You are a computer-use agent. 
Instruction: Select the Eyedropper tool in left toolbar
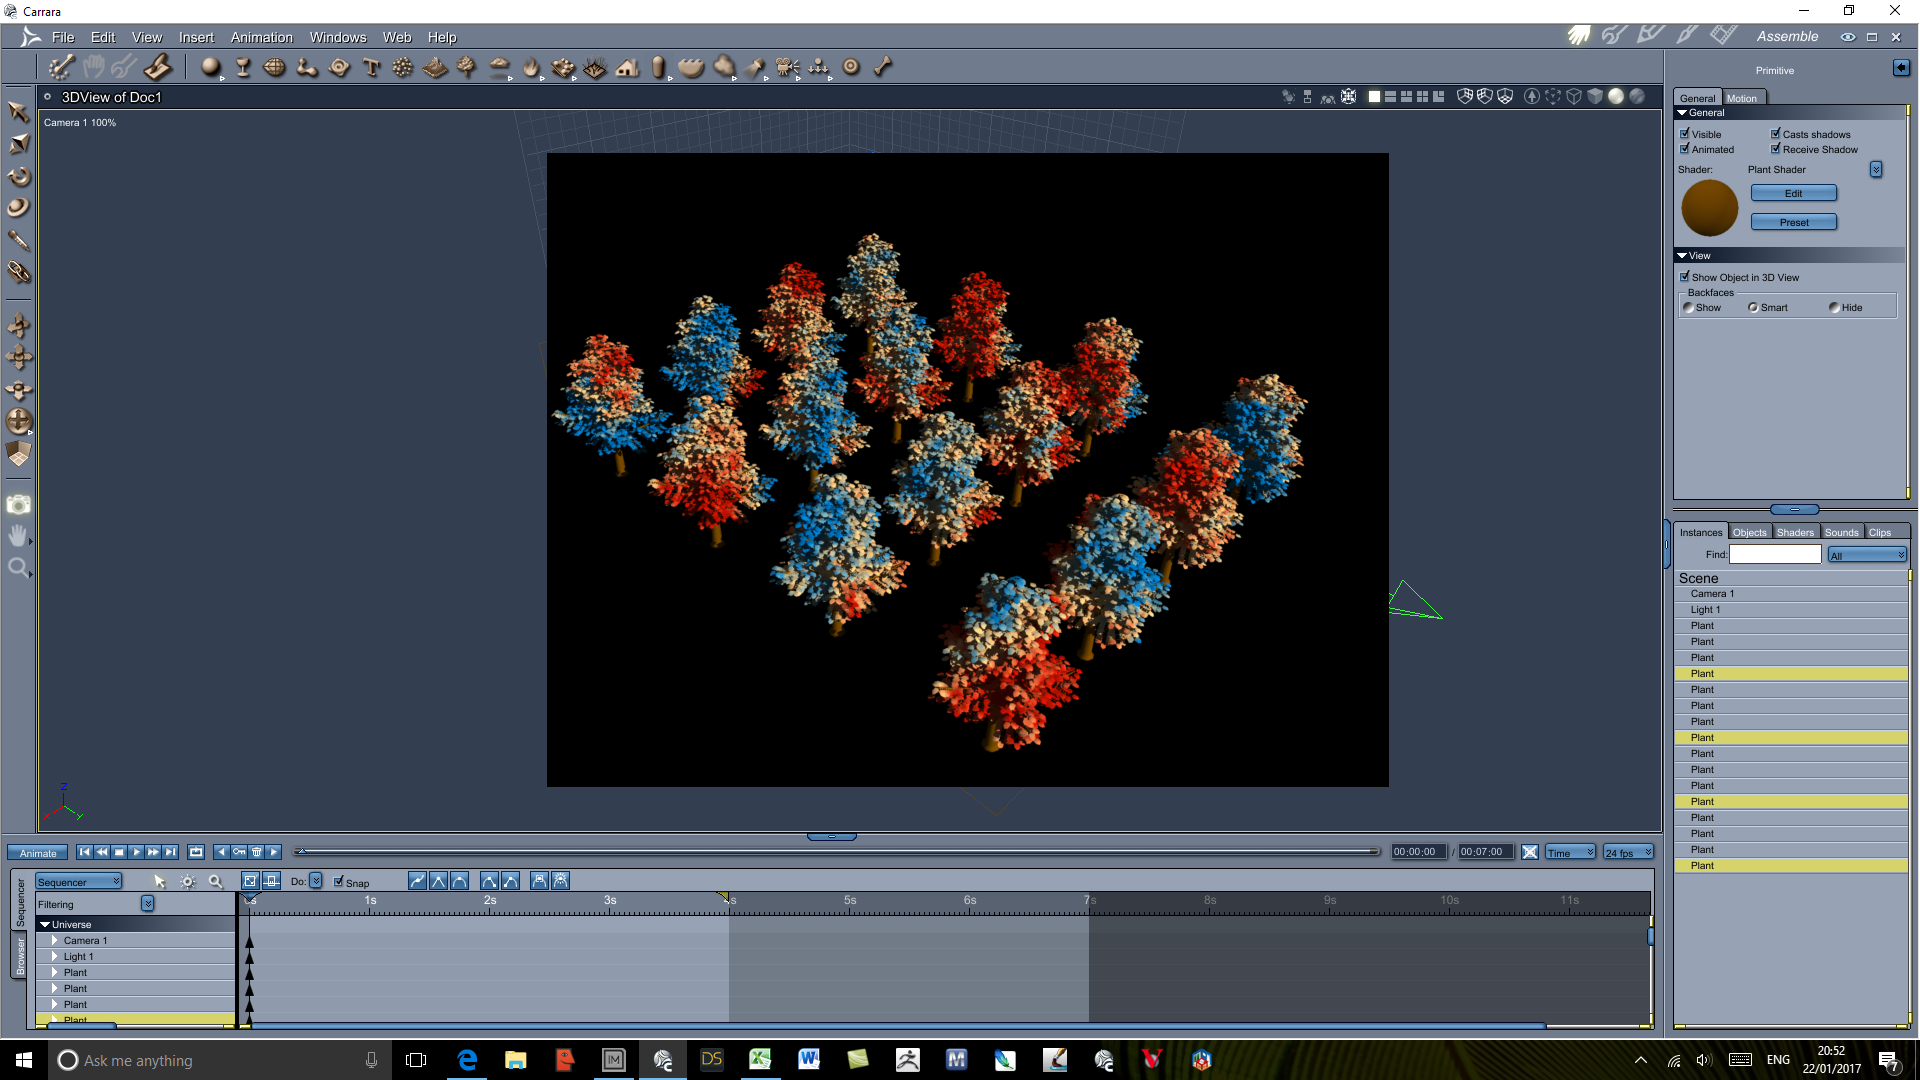coord(19,240)
